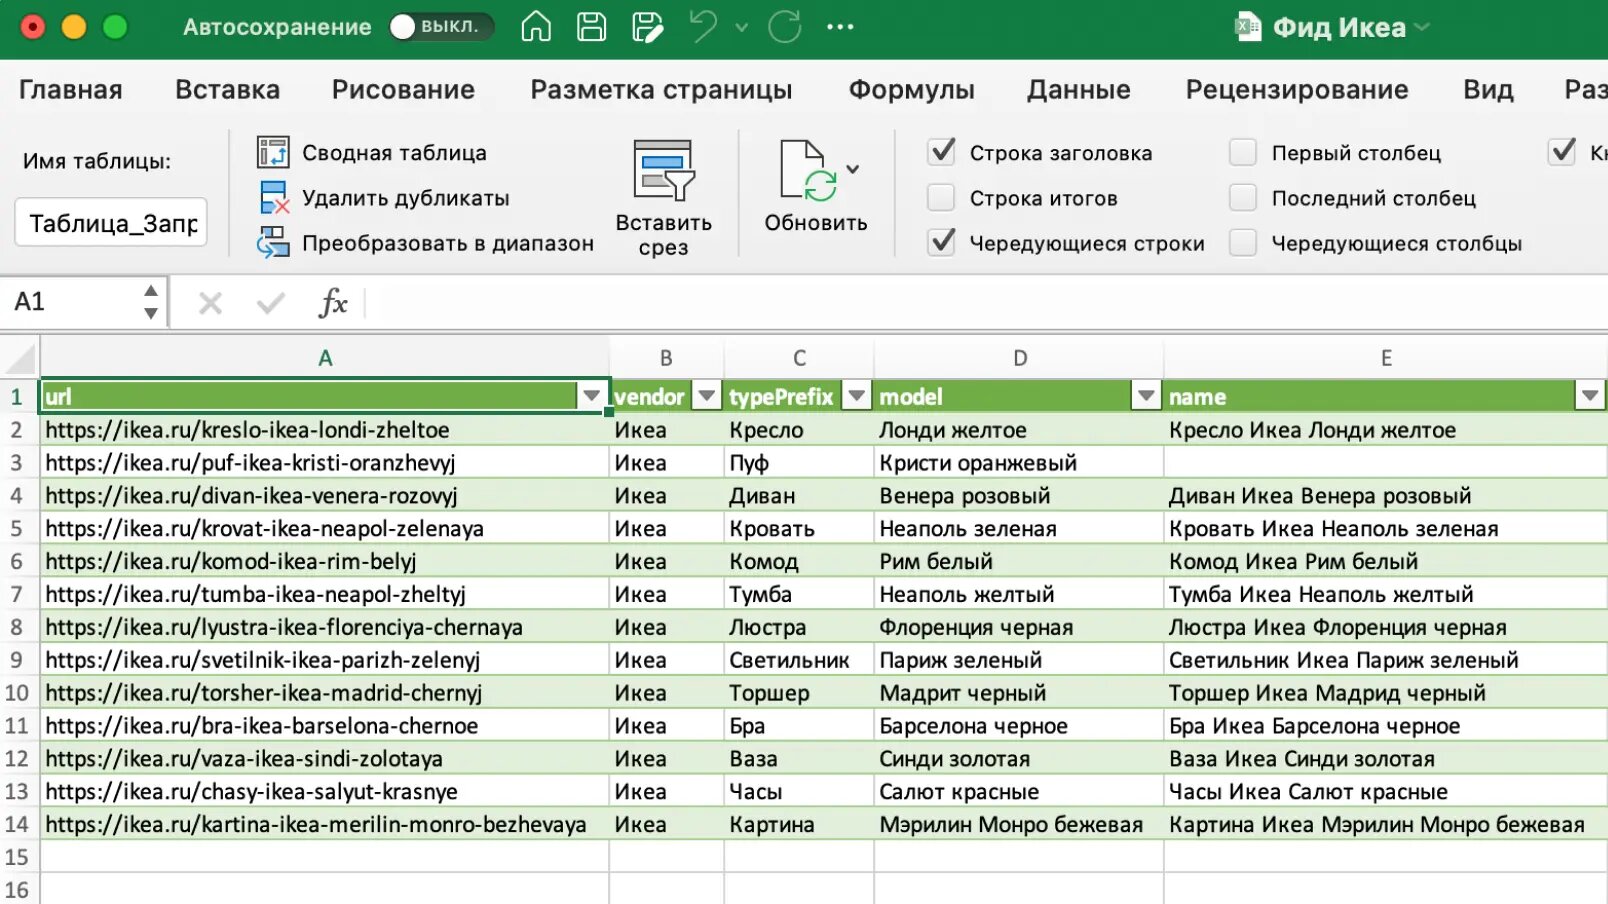Switch to the Рецензирование tab
This screenshot has height=904, width=1608.
[x=1297, y=90]
